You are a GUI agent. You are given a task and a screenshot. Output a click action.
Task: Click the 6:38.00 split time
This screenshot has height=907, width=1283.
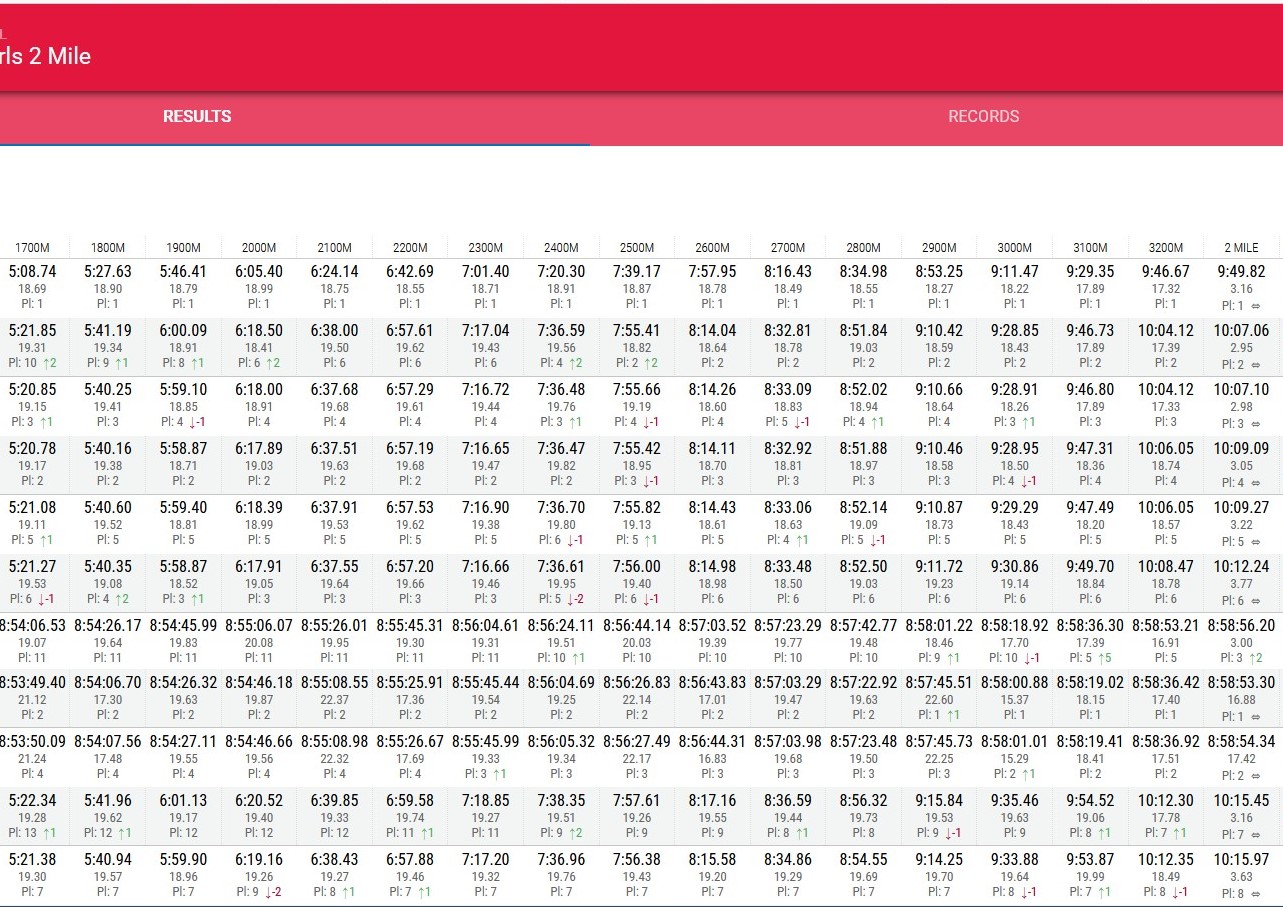335,330
